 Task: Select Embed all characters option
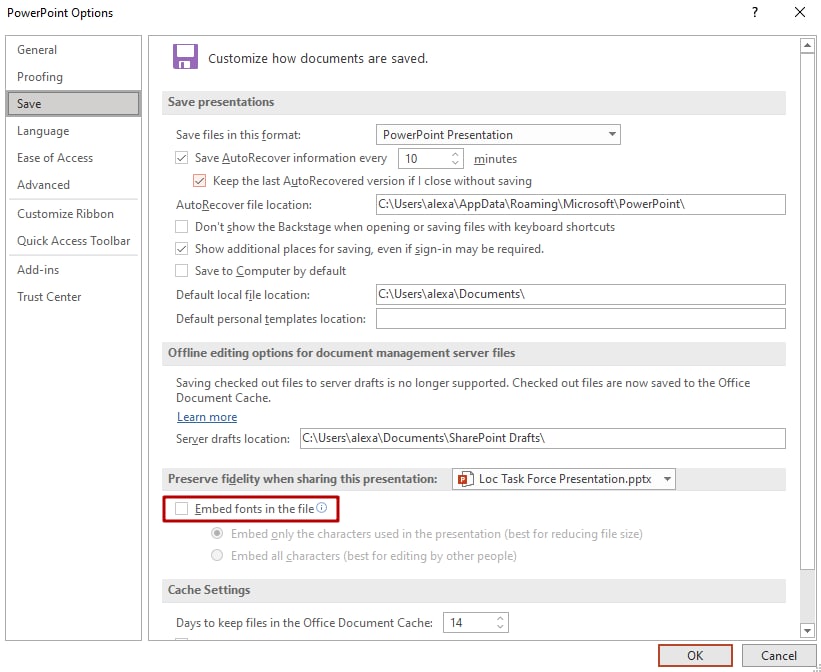[217, 555]
